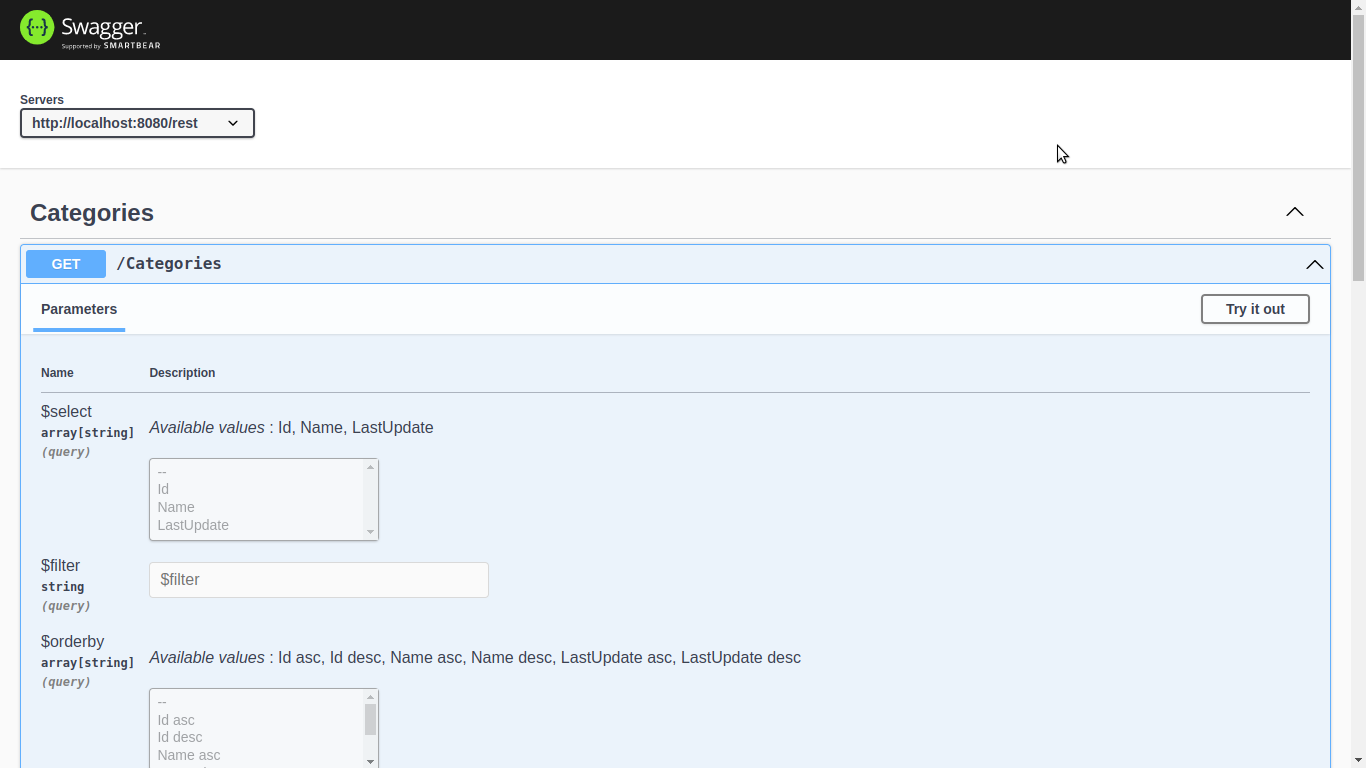Select LastUpdate in the $select list
This screenshot has height=768, width=1366.
pyautogui.click(x=193, y=525)
